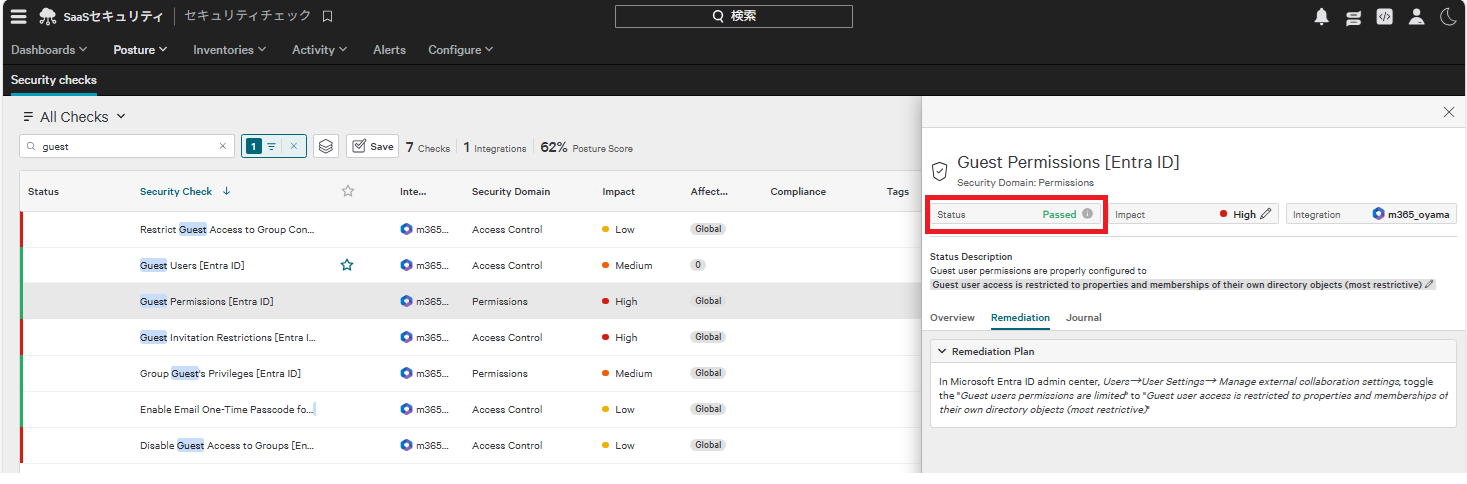Click the notifications bell icon
This screenshot has width=1467, height=484.
(1321, 16)
